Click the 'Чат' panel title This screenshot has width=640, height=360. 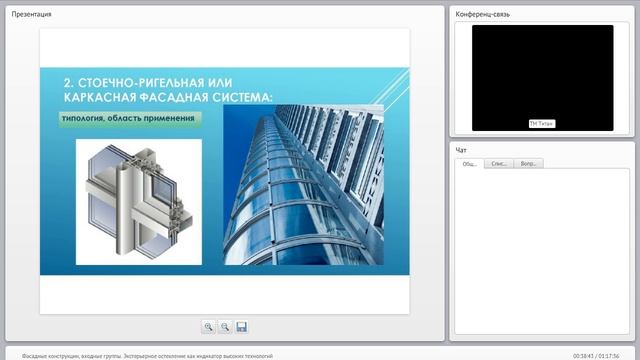click(x=461, y=150)
